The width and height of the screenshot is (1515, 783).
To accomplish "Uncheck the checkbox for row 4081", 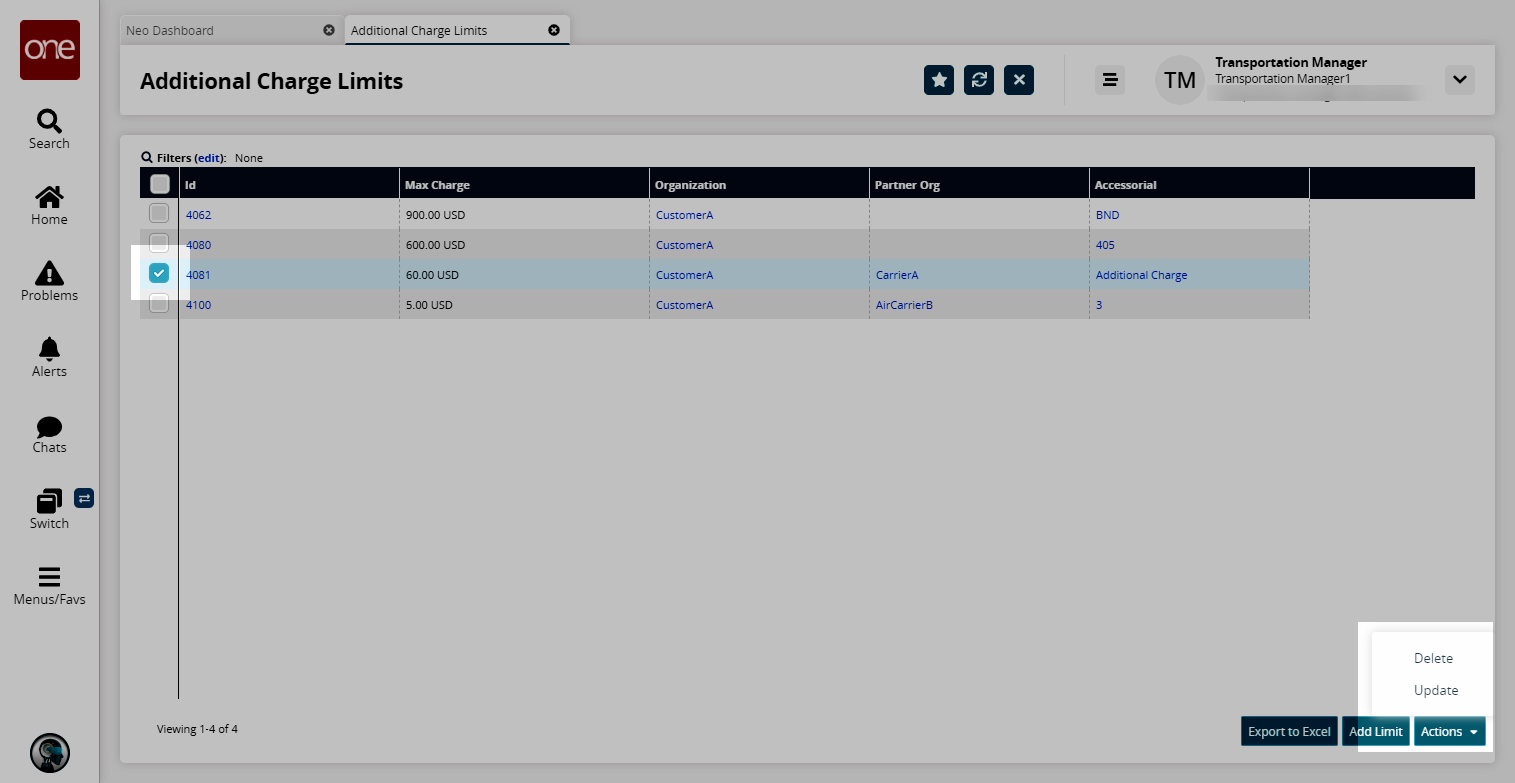I will point(159,273).
